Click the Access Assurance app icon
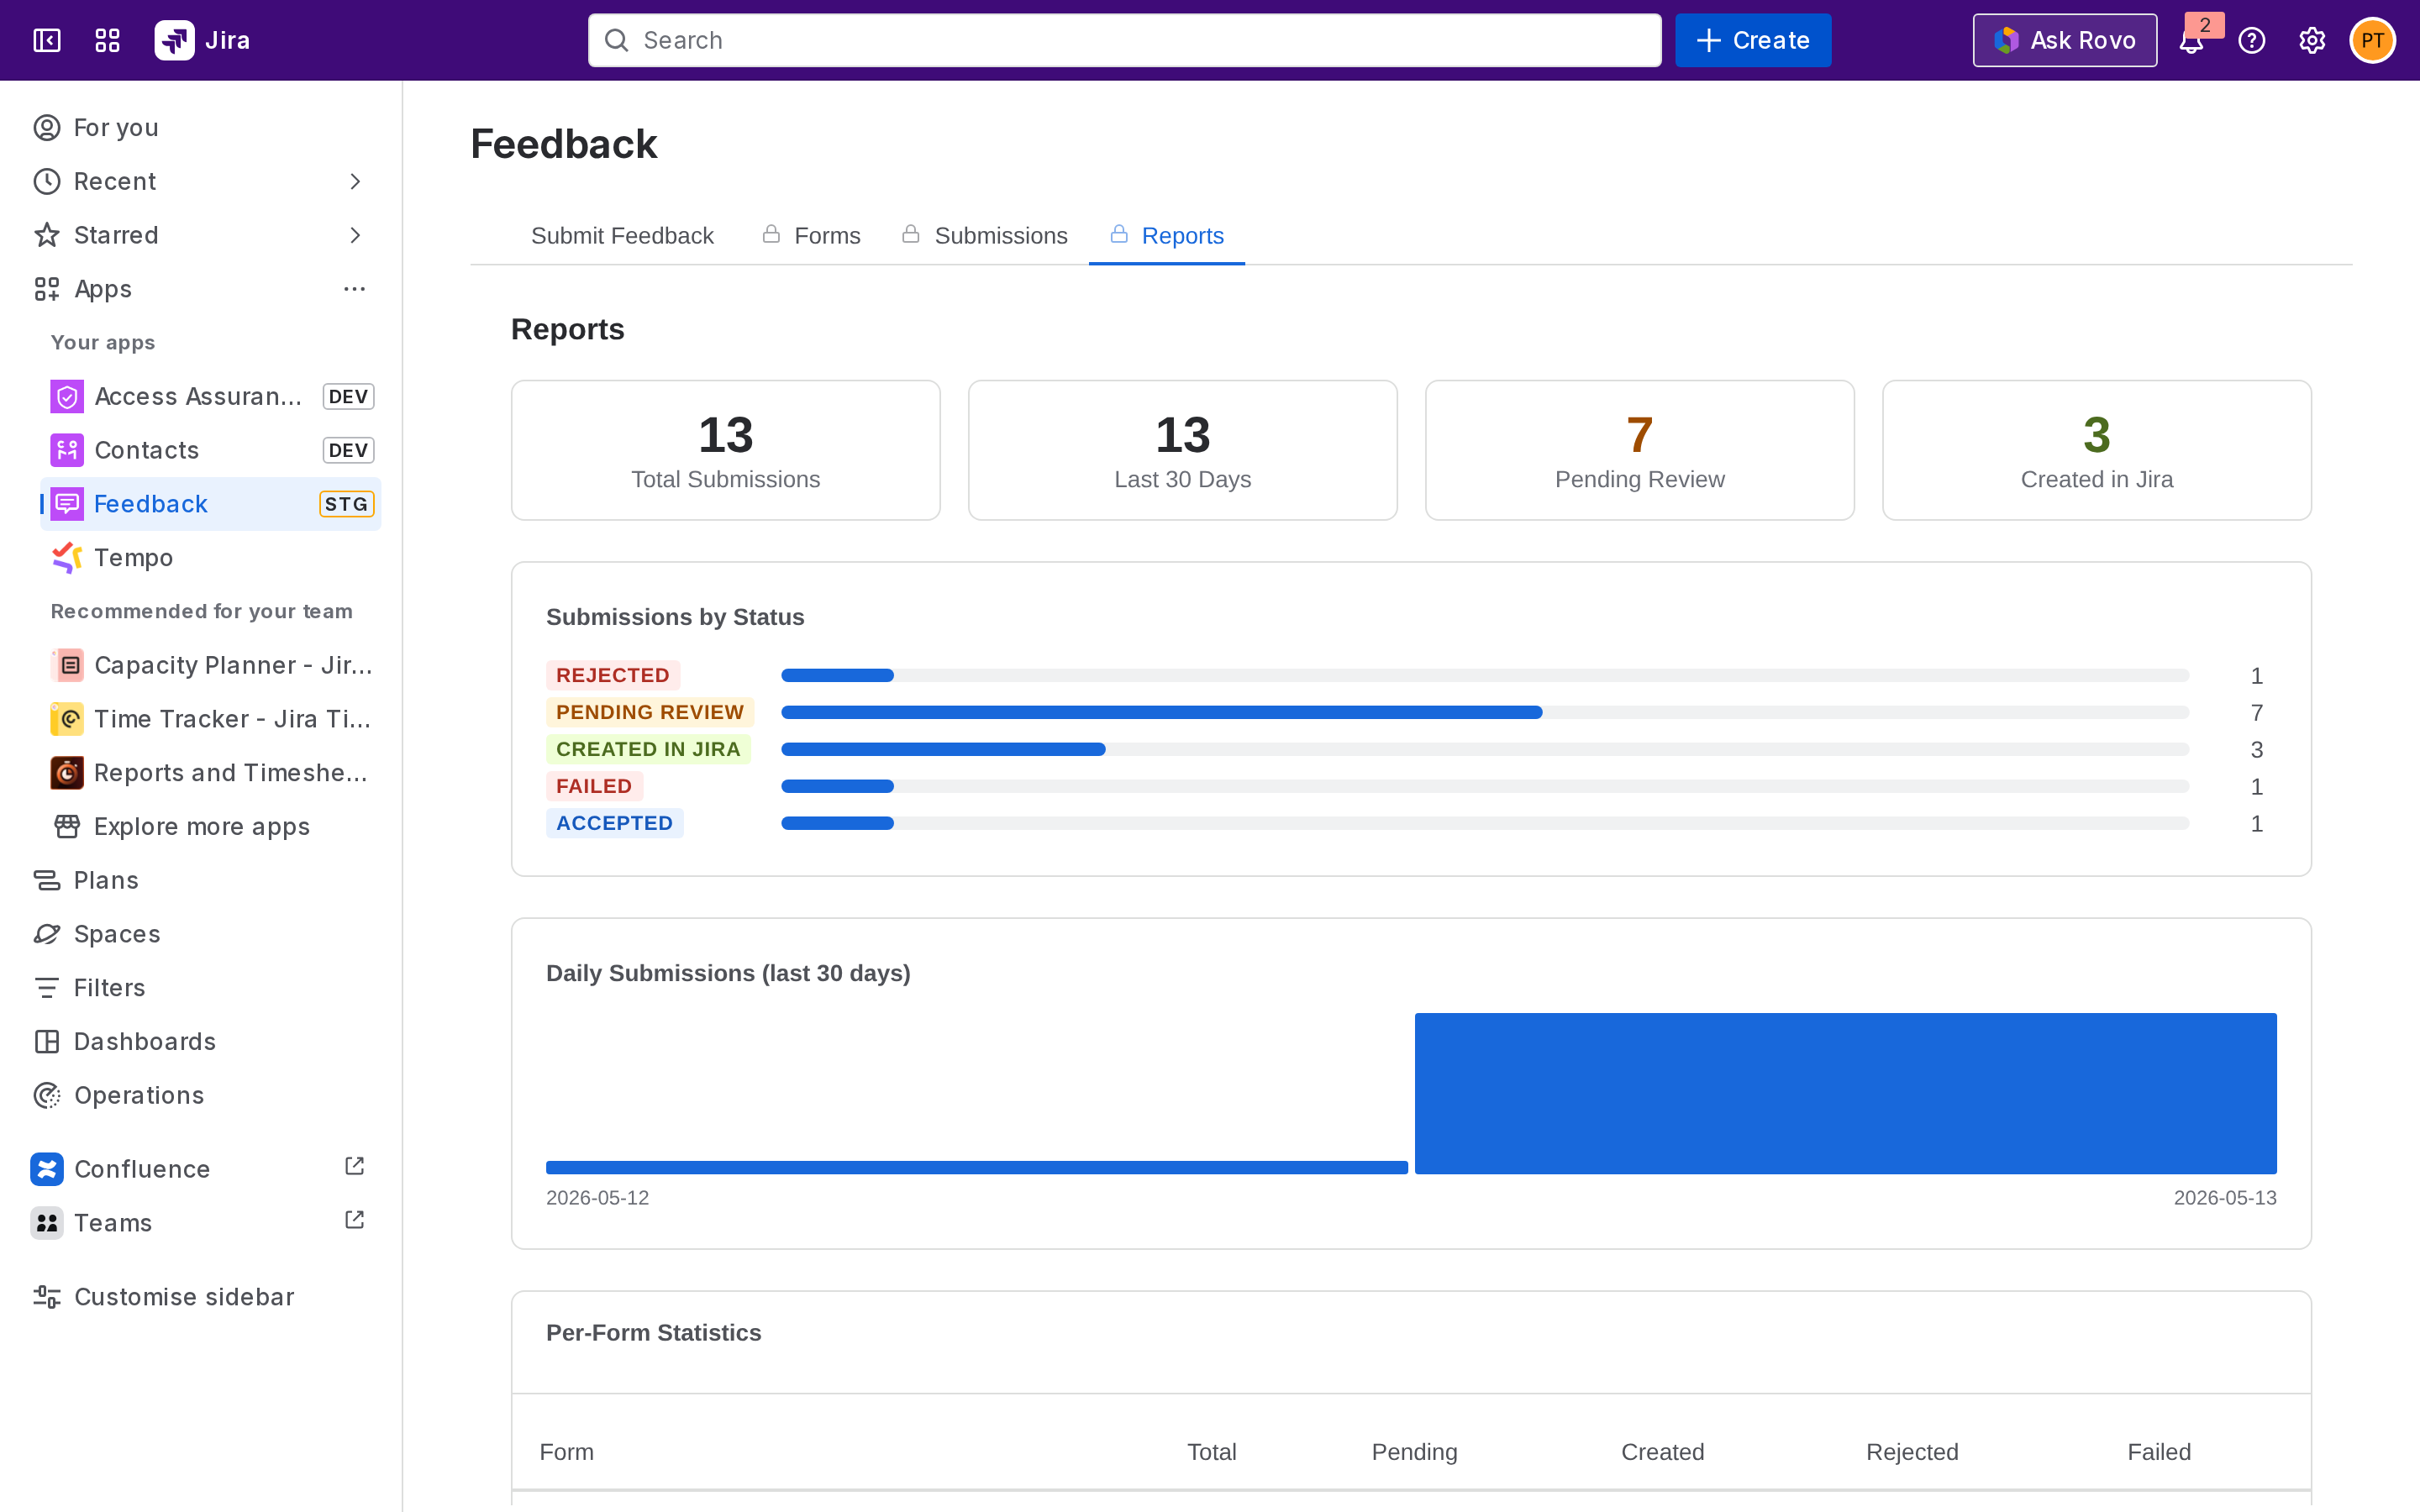This screenshot has height=1512, width=2420. (x=67, y=396)
